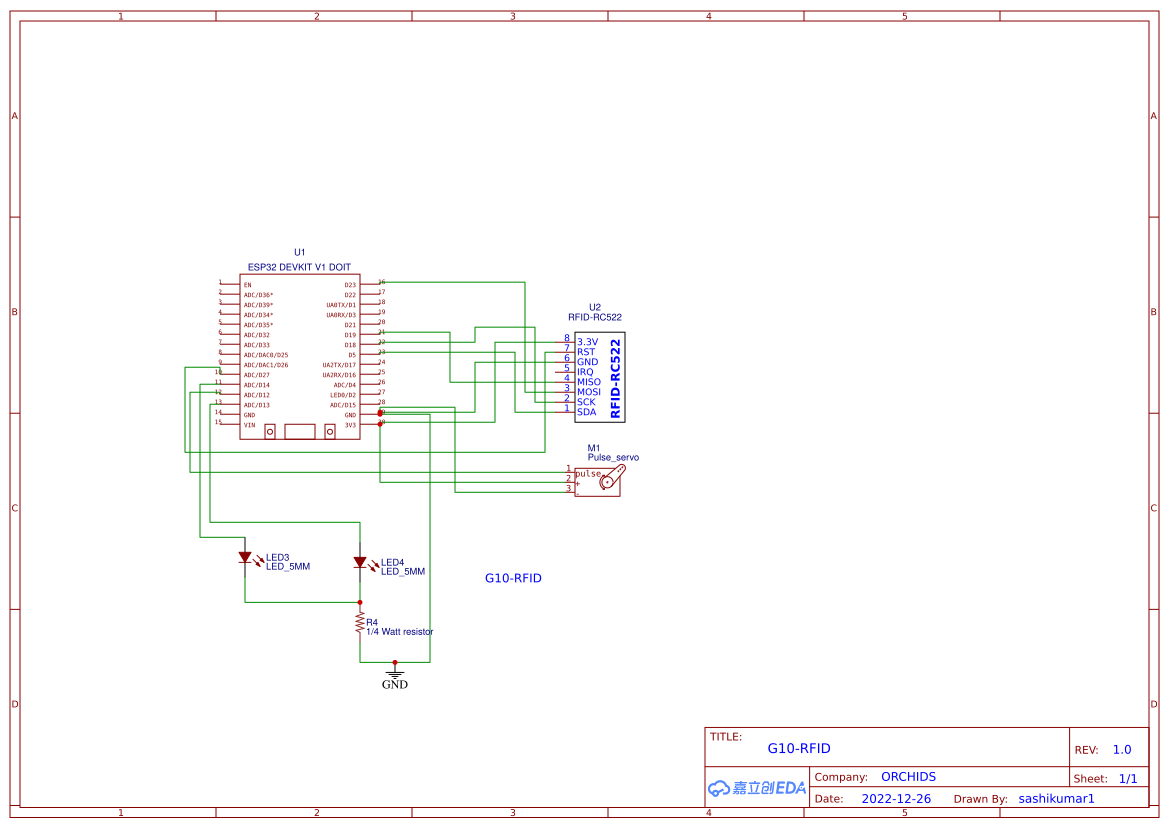1169x828 pixels.
Task: Click the 1/4 Watt resistor label
Action: 400,632
